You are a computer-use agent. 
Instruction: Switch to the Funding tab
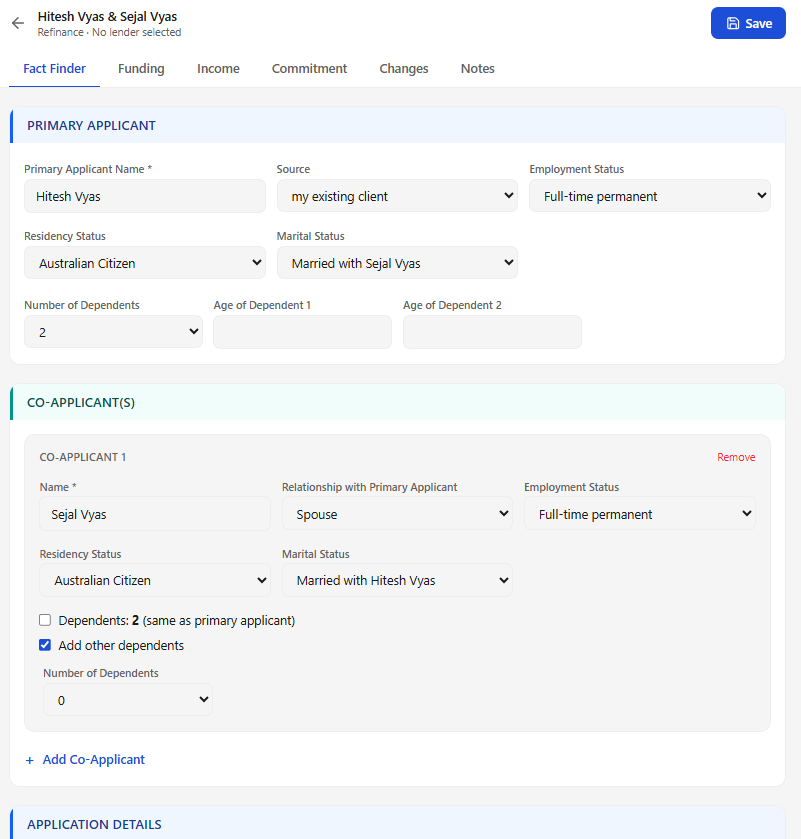141,68
